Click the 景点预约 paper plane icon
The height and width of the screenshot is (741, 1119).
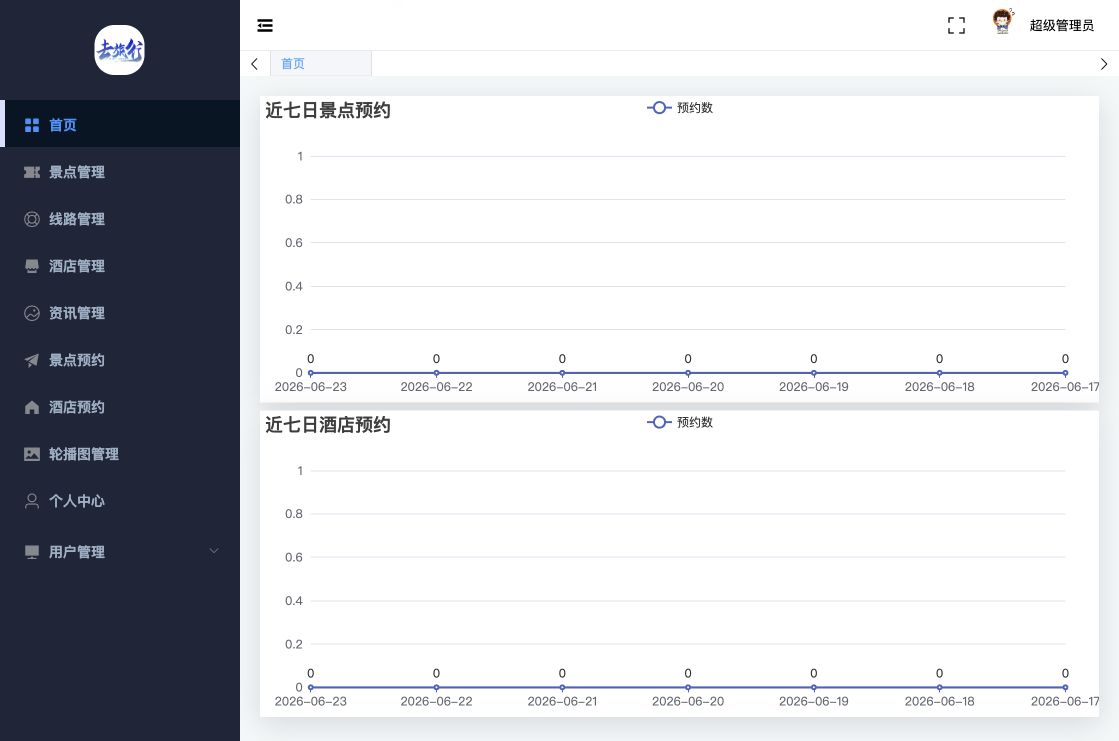pyautogui.click(x=32, y=360)
